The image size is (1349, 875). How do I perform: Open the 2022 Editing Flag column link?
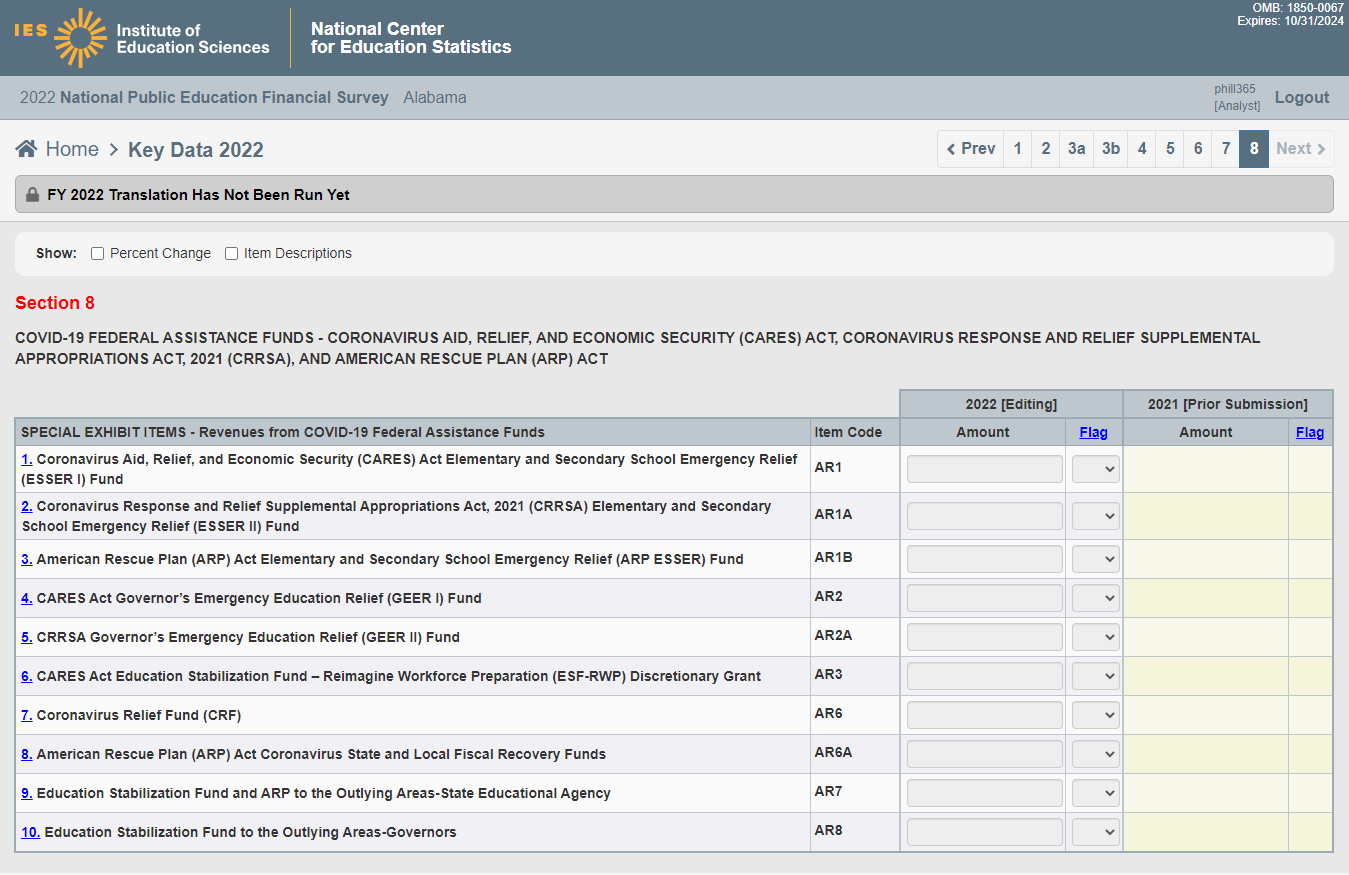pos(1093,432)
